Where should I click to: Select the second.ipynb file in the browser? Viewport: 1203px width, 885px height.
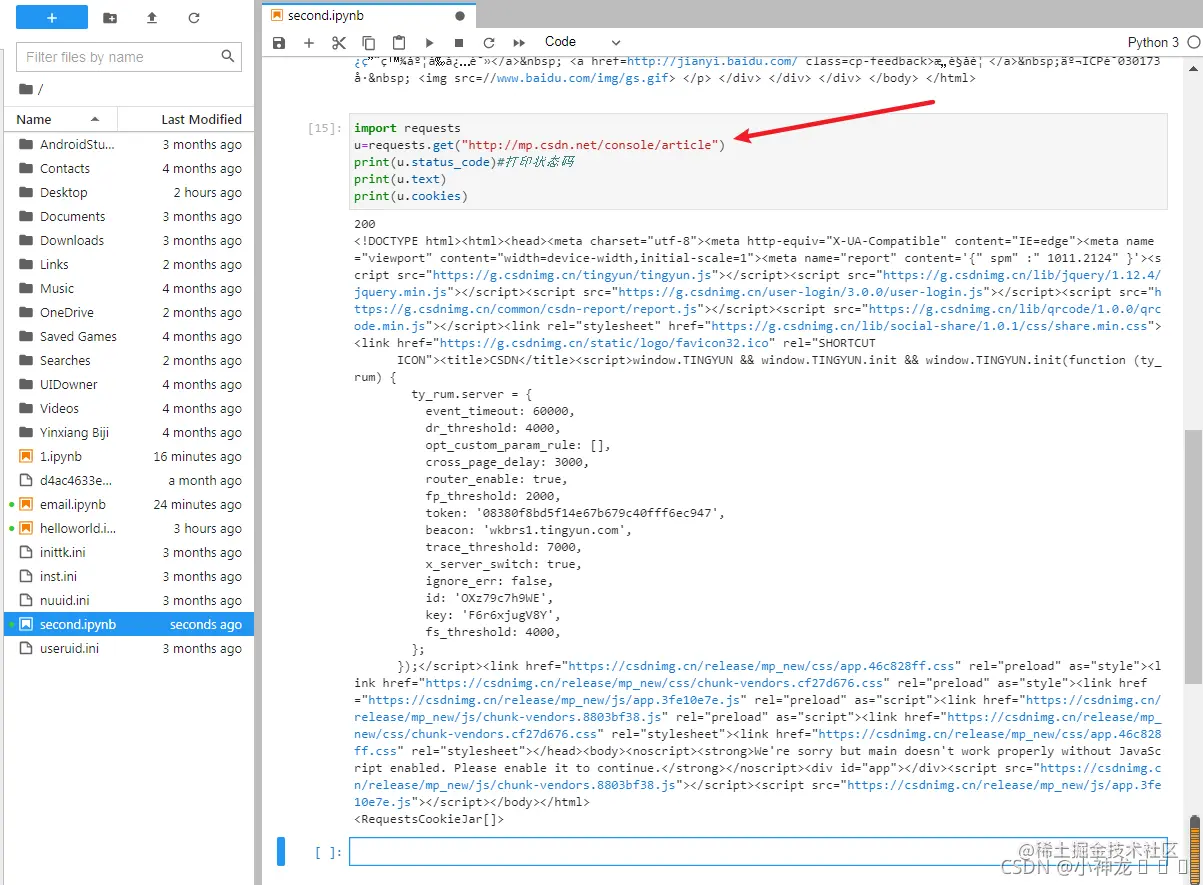tap(129, 624)
